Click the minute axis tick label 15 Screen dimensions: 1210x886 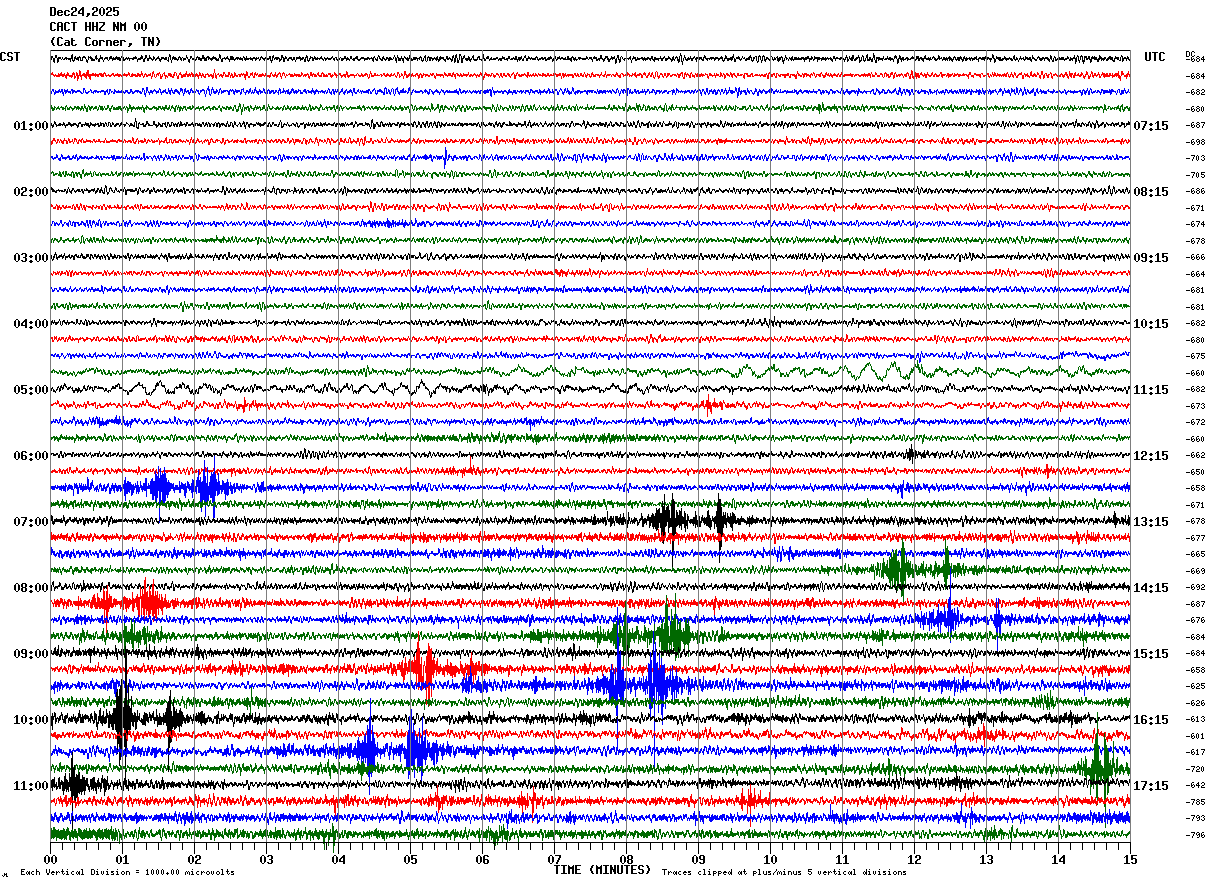(1130, 859)
